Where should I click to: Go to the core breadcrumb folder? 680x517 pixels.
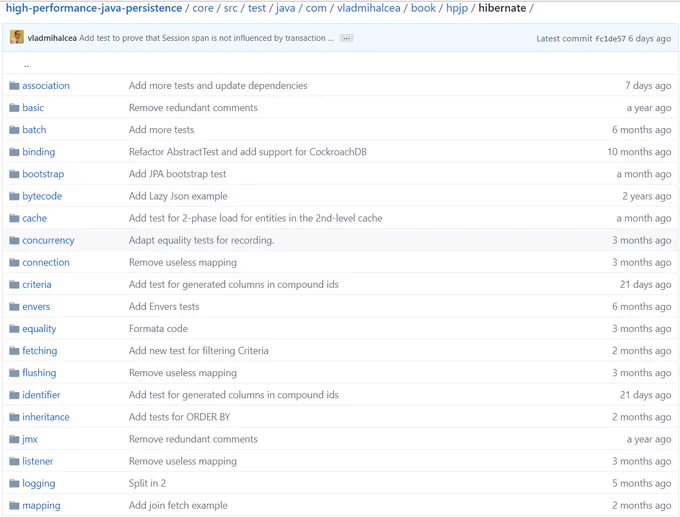coord(203,8)
